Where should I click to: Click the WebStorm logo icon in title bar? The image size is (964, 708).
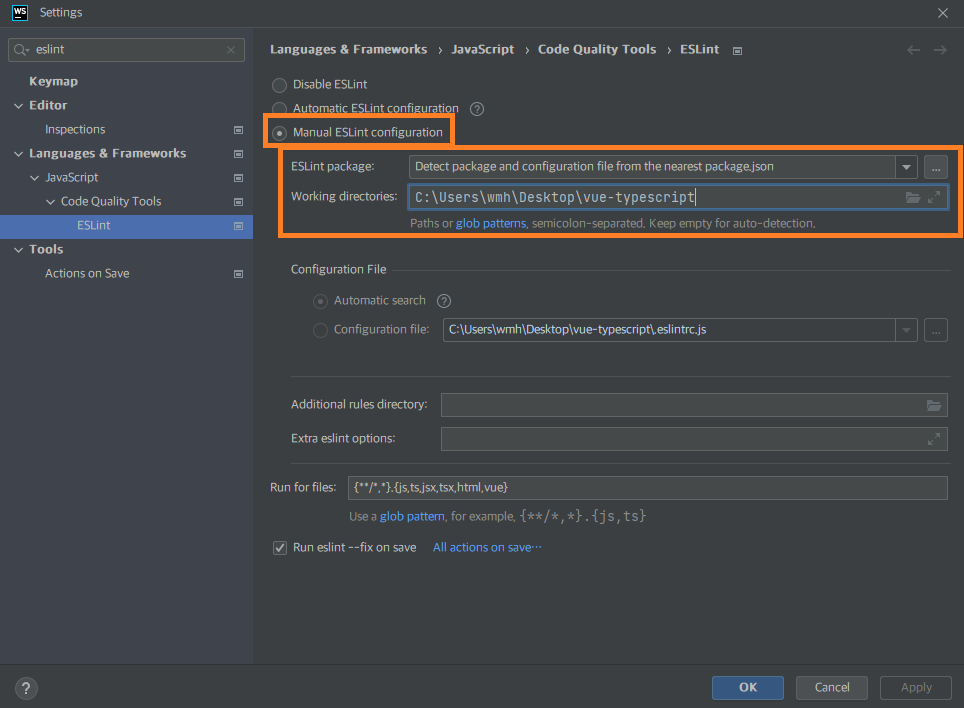(x=20, y=12)
